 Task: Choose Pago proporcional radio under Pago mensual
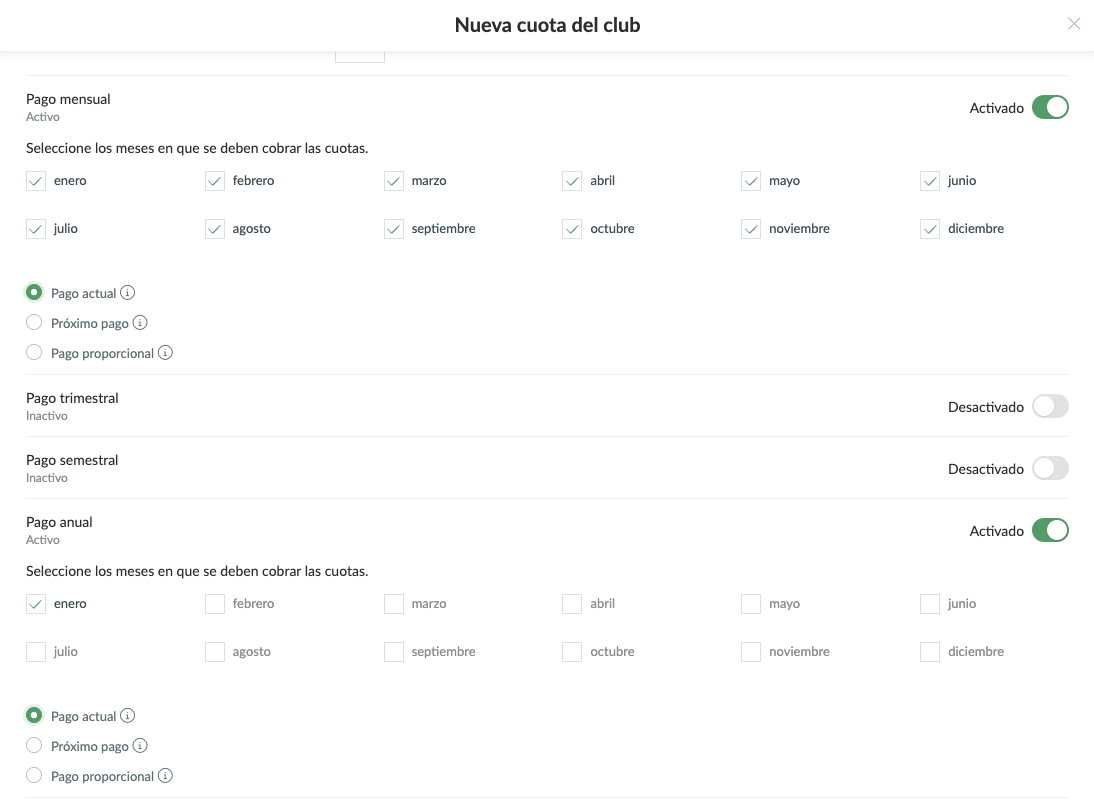click(x=34, y=353)
